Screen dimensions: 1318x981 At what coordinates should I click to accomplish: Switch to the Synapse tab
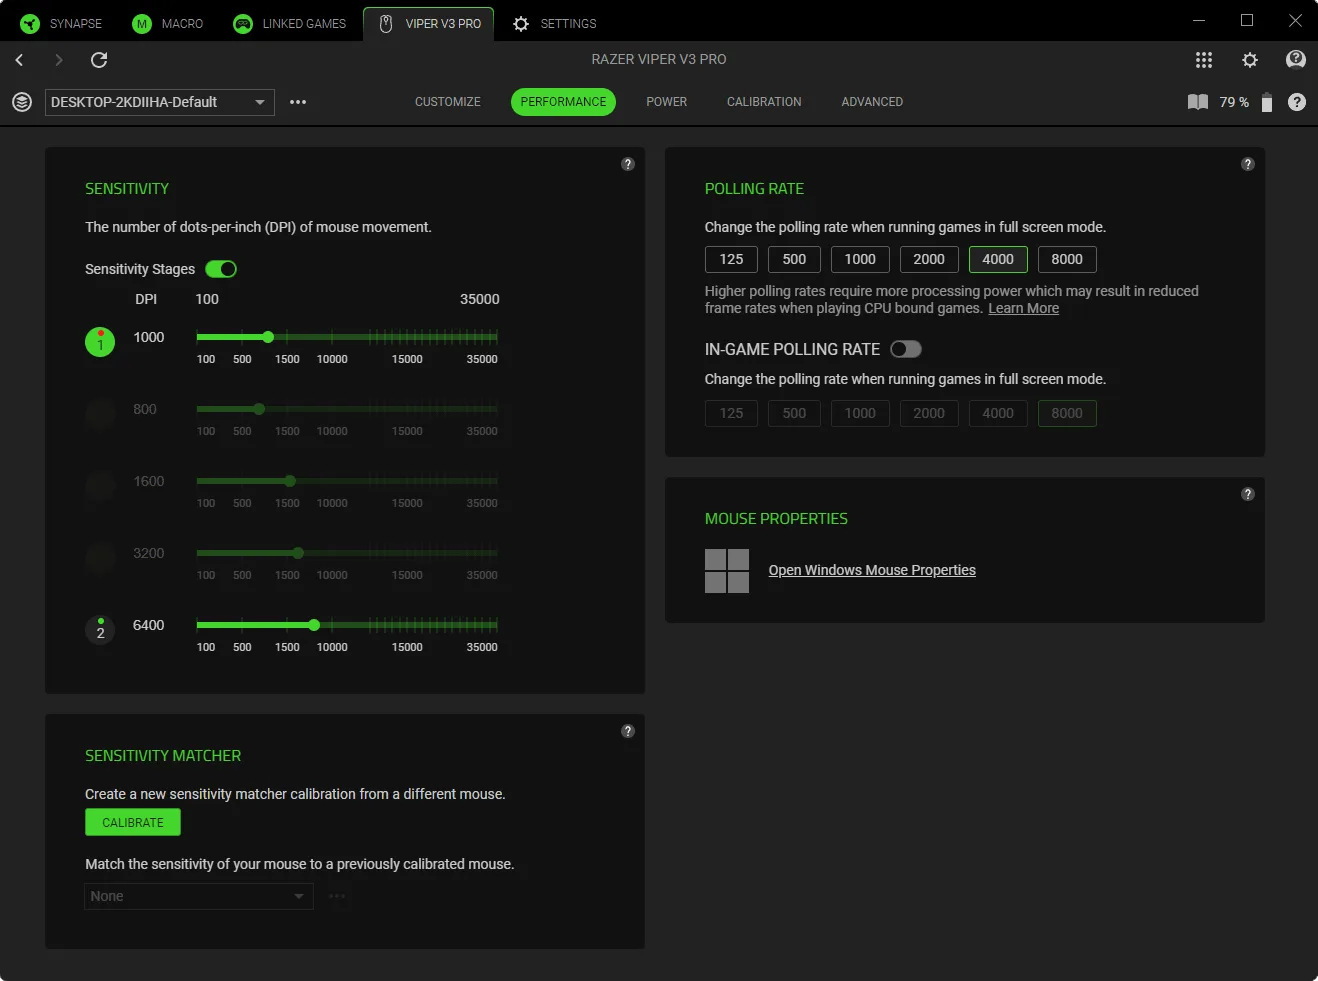[61, 23]
